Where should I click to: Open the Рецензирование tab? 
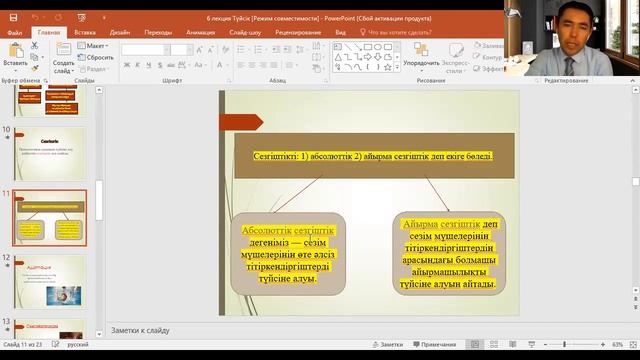pos(298,32)
